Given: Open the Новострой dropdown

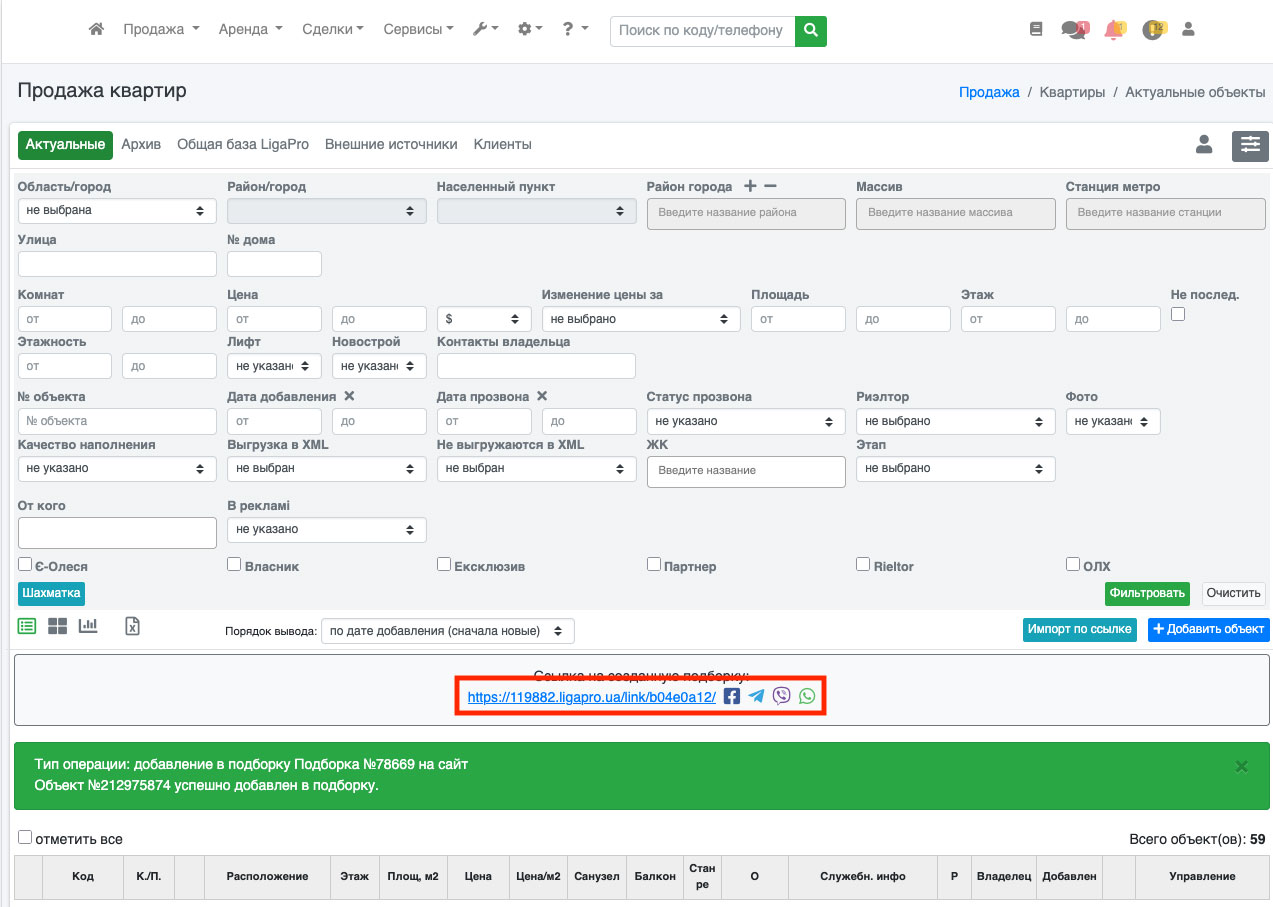Looking at the screenshot, I should click(x=379, y=366).
